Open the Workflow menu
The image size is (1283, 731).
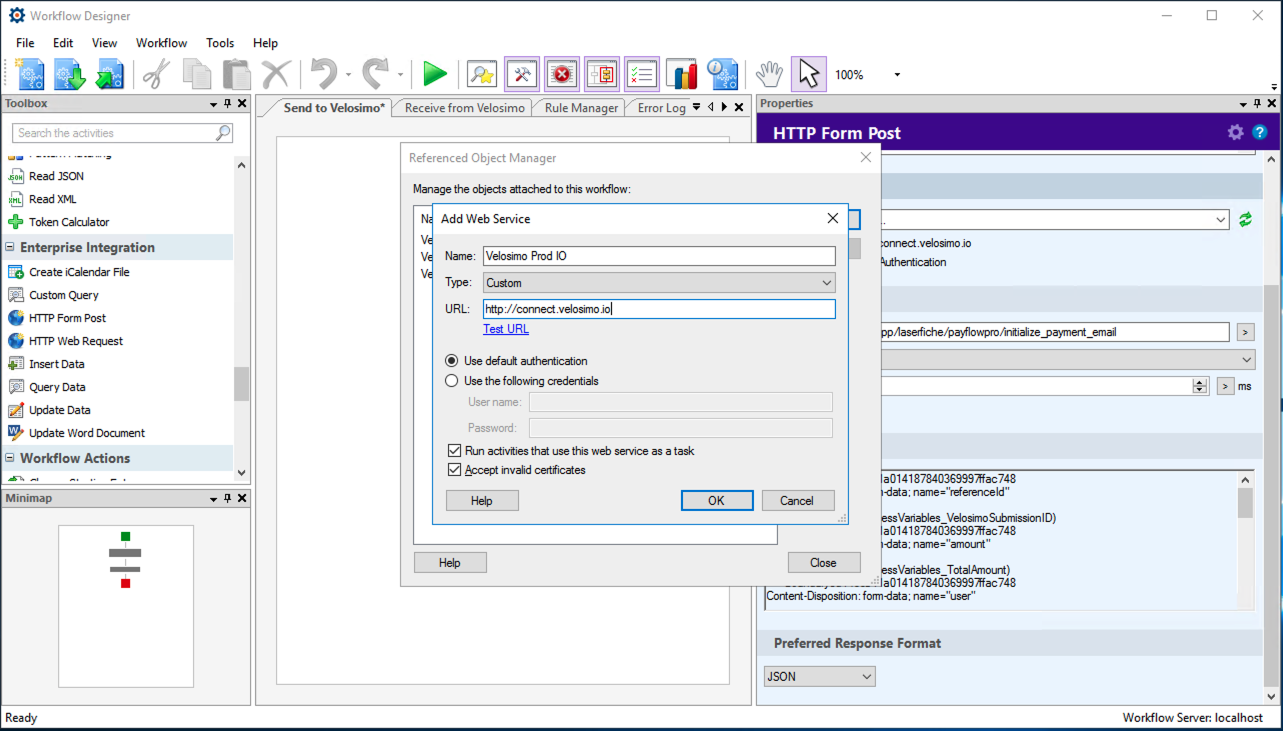(x=161, y=43)
